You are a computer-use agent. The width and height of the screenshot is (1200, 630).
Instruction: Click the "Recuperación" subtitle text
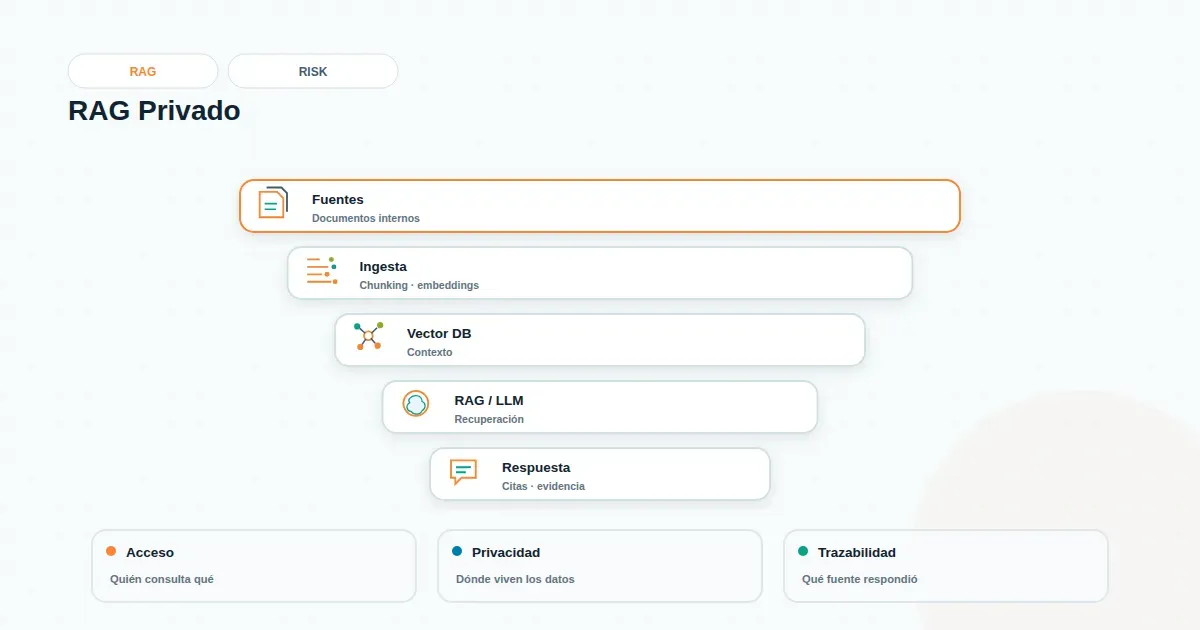coord(489,419)
